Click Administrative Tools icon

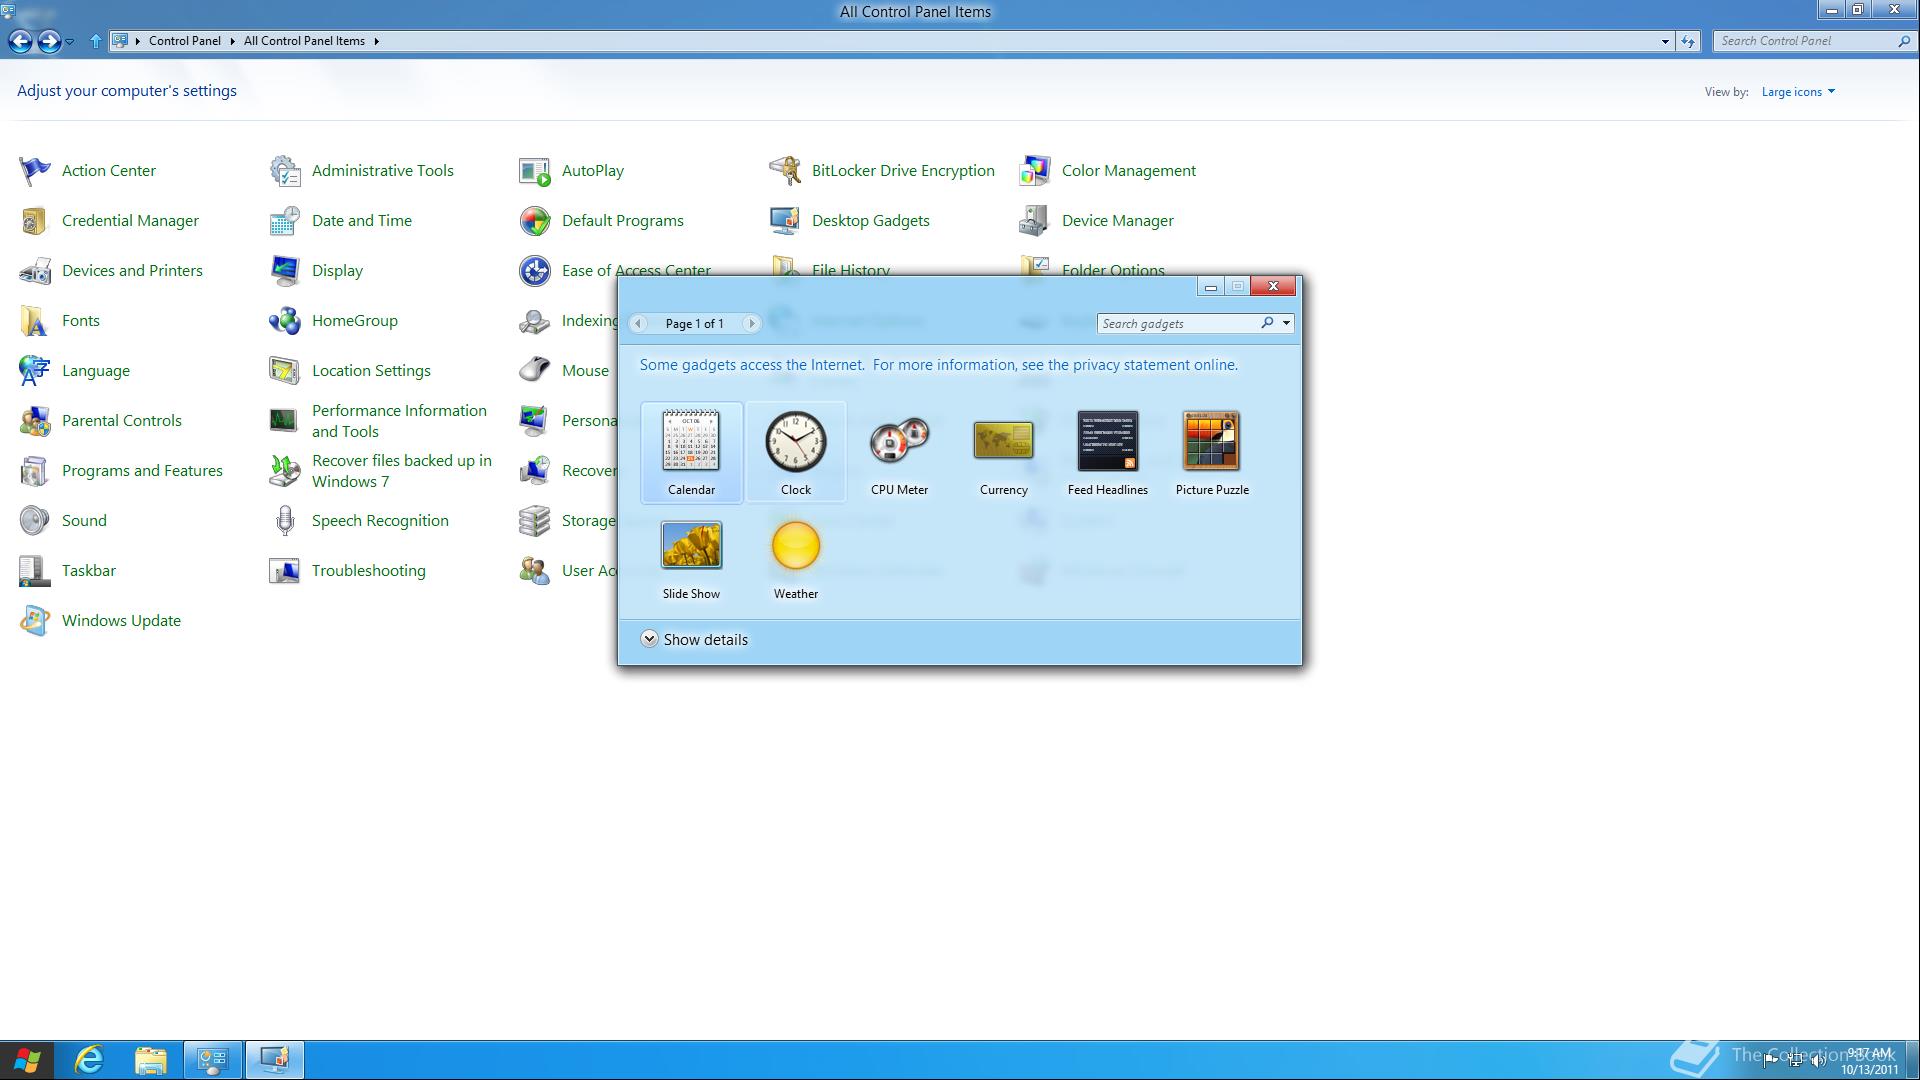(285, 171)
